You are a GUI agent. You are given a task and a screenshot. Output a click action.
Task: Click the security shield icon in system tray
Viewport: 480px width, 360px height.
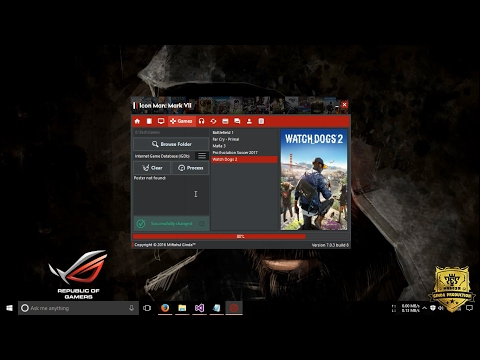433,308
